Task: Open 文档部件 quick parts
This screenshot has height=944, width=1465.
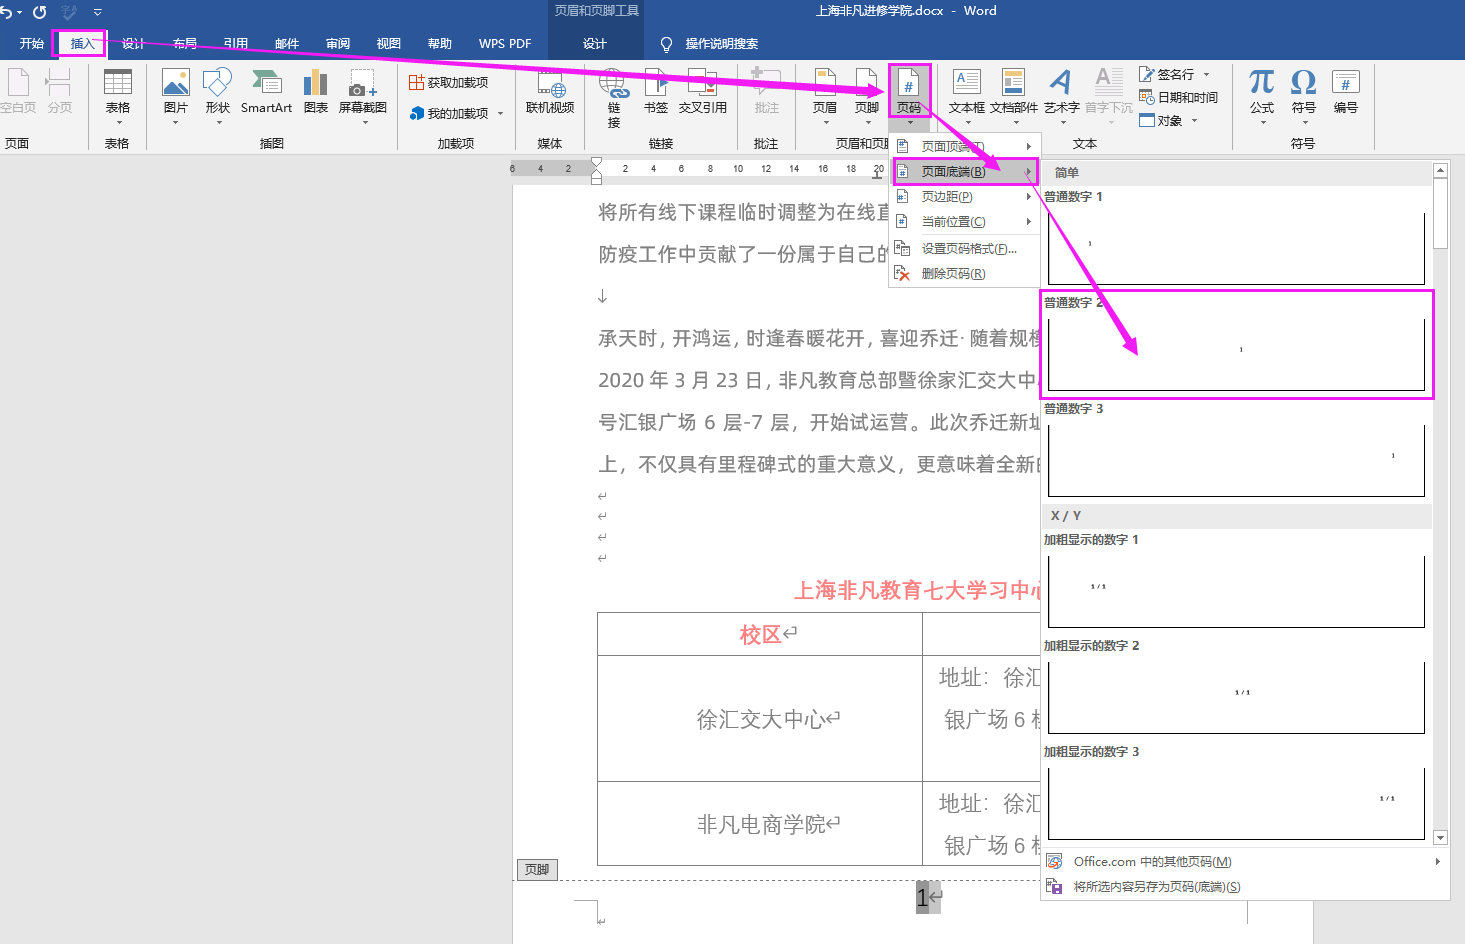Action: point(1014,96)
